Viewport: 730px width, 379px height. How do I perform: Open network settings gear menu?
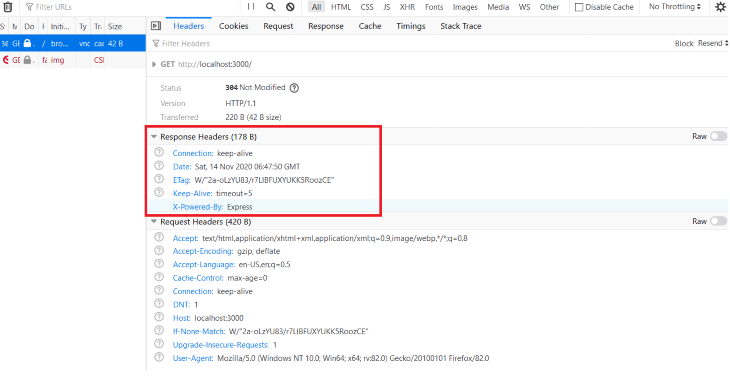point(720,7)
